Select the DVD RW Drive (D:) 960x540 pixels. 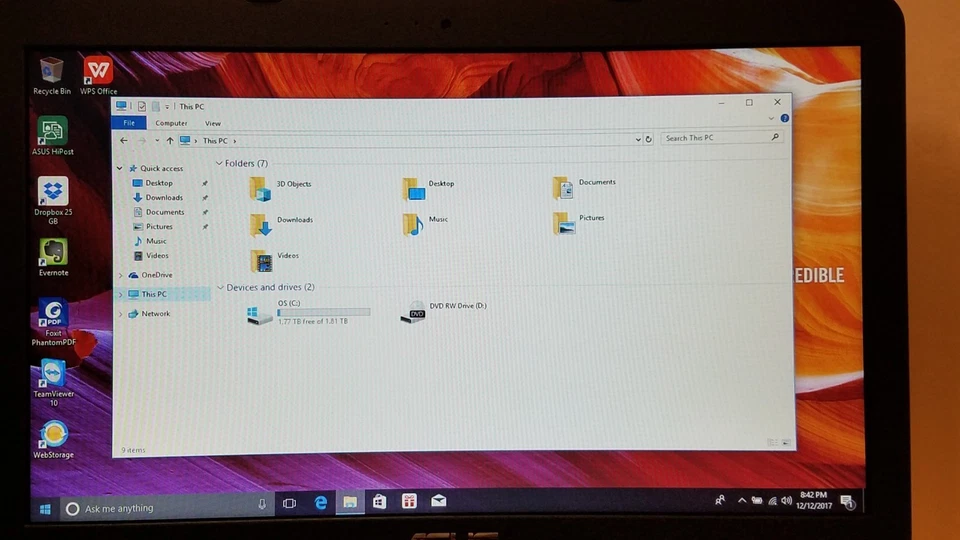pos(443,312)
